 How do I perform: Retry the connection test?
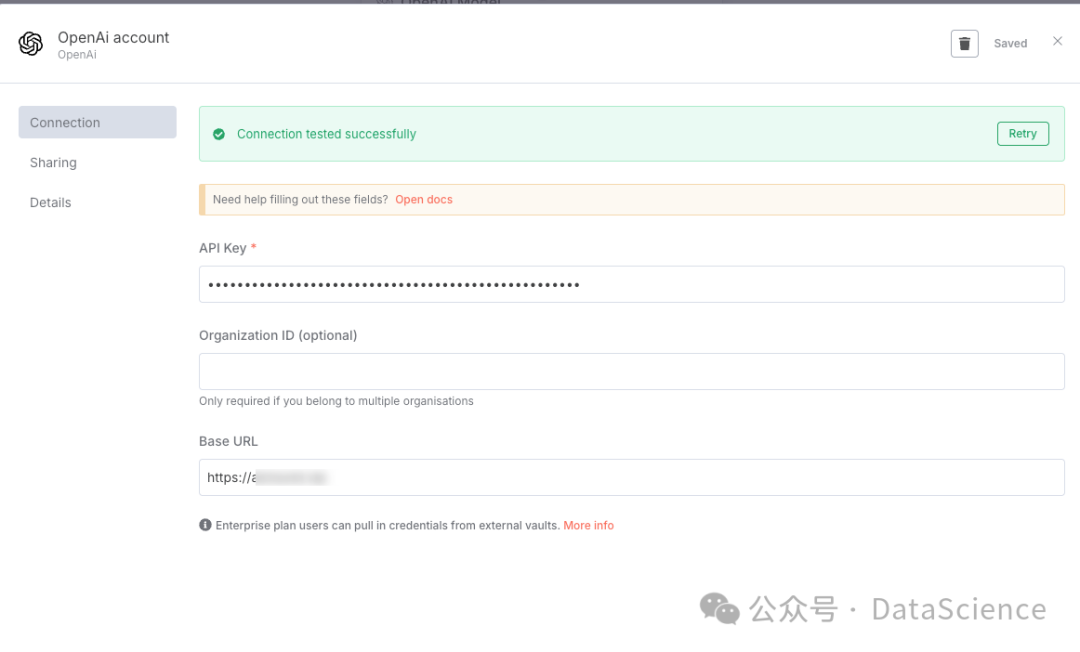1023,134
